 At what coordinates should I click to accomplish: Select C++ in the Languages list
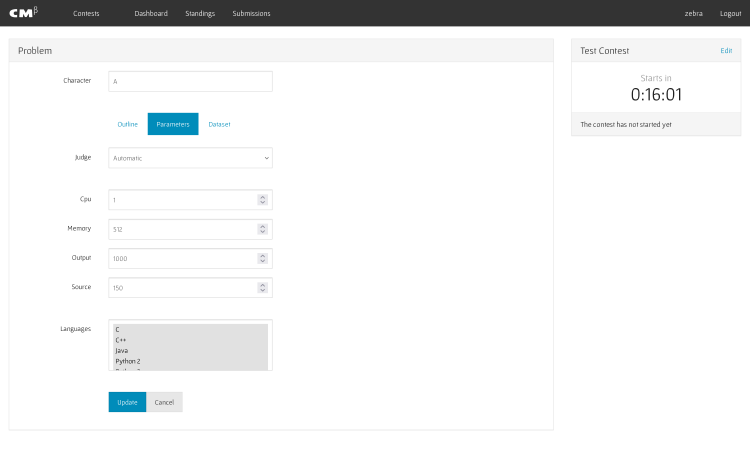coord(121,340)
